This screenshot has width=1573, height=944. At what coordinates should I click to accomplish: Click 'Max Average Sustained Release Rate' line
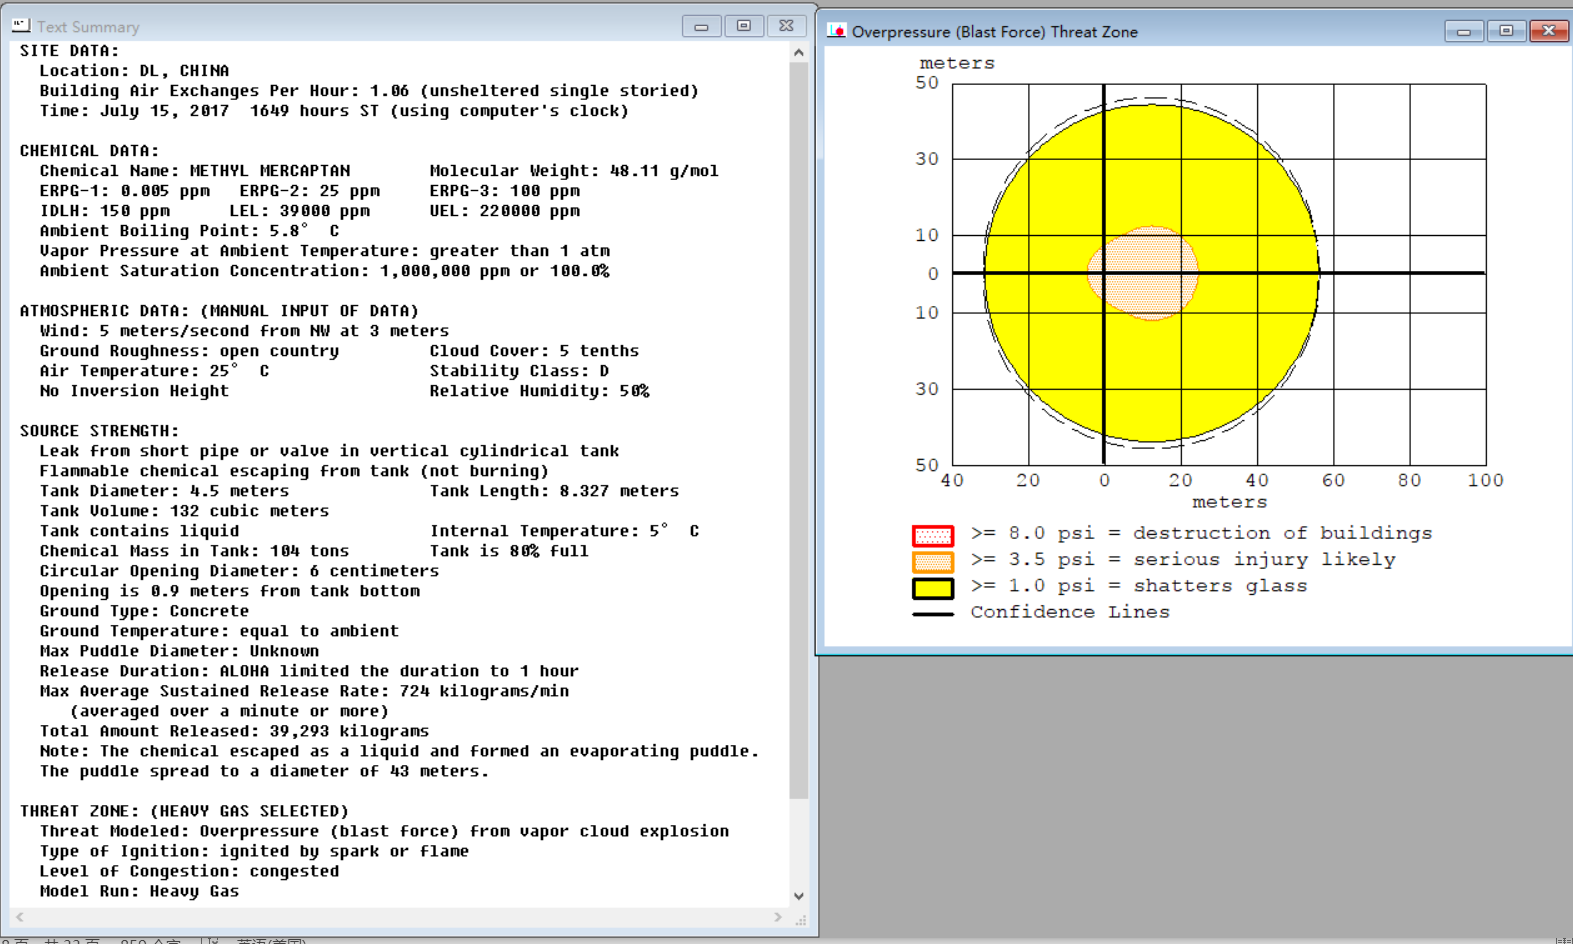click(x=304, y=691)
